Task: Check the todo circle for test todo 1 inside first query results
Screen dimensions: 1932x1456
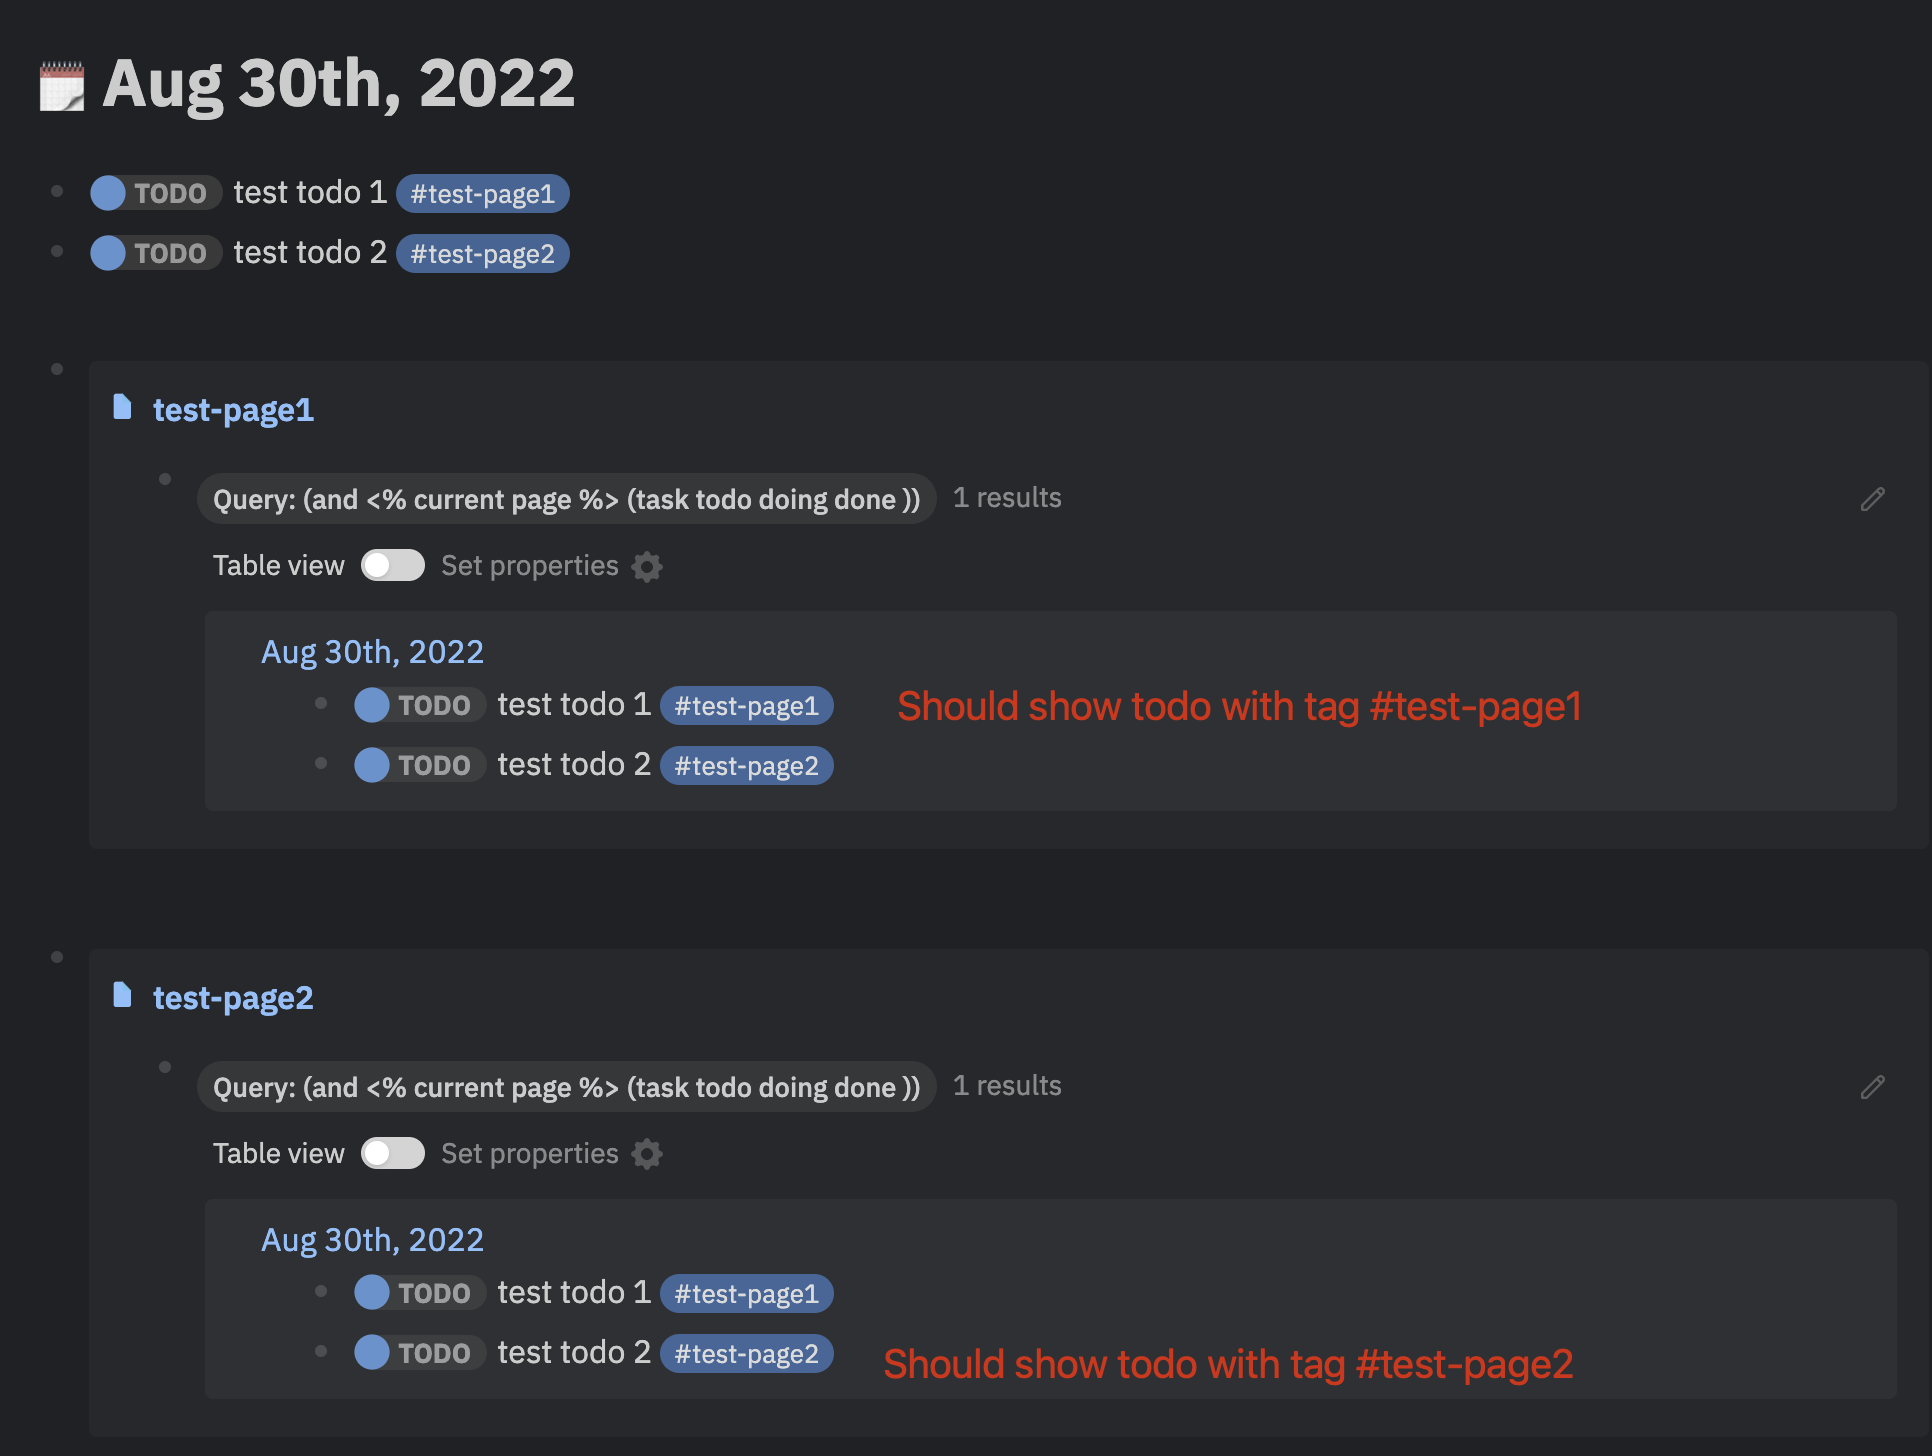Action: tap(370, 704)
